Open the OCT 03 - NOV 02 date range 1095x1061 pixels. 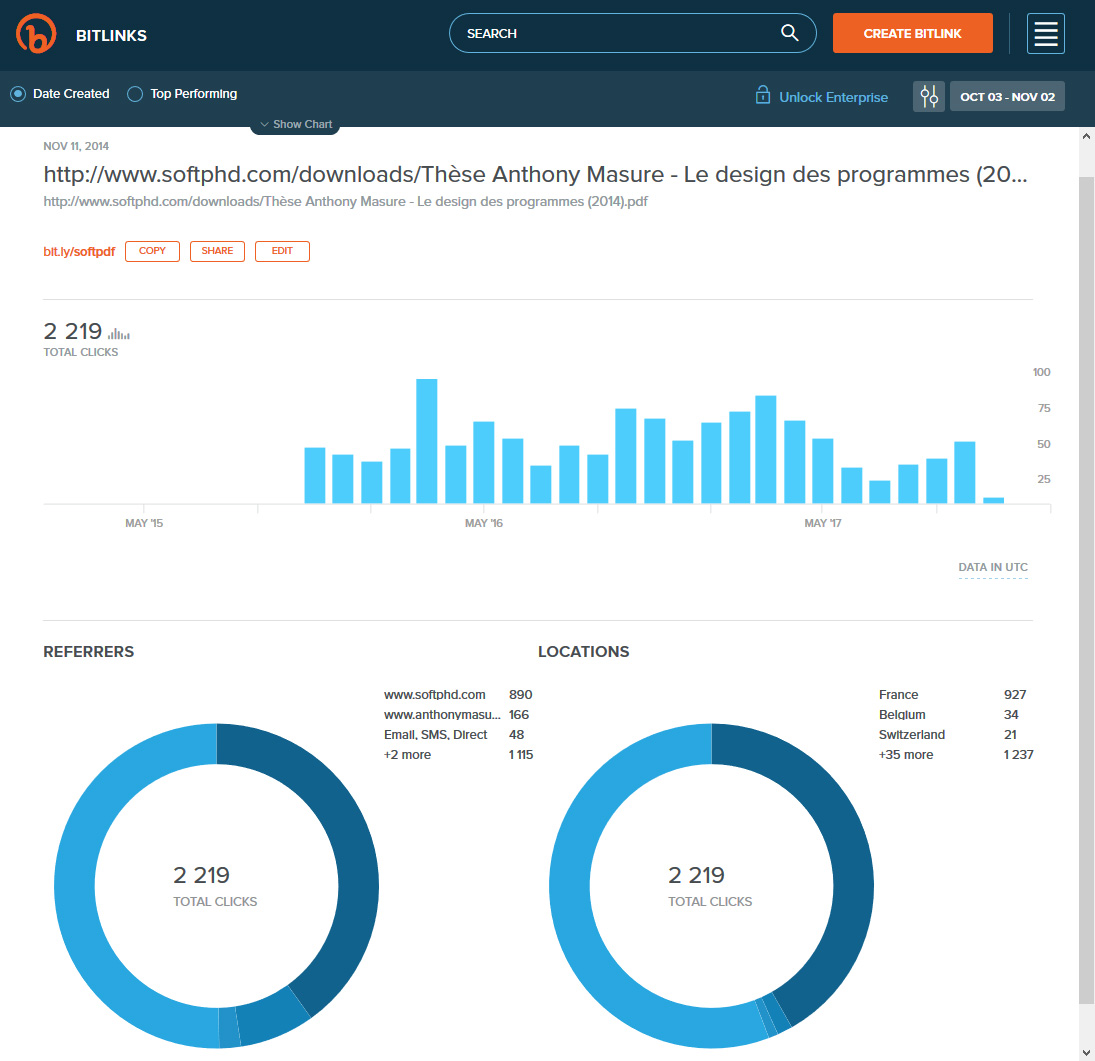(x=1007, y=97)
